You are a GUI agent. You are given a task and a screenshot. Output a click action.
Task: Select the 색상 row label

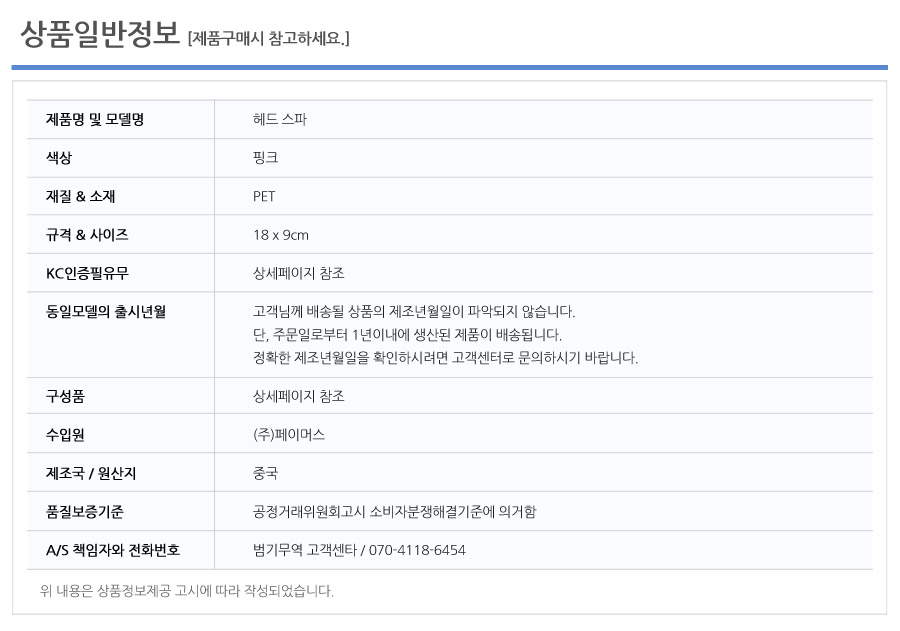click(x=59, y=158)
